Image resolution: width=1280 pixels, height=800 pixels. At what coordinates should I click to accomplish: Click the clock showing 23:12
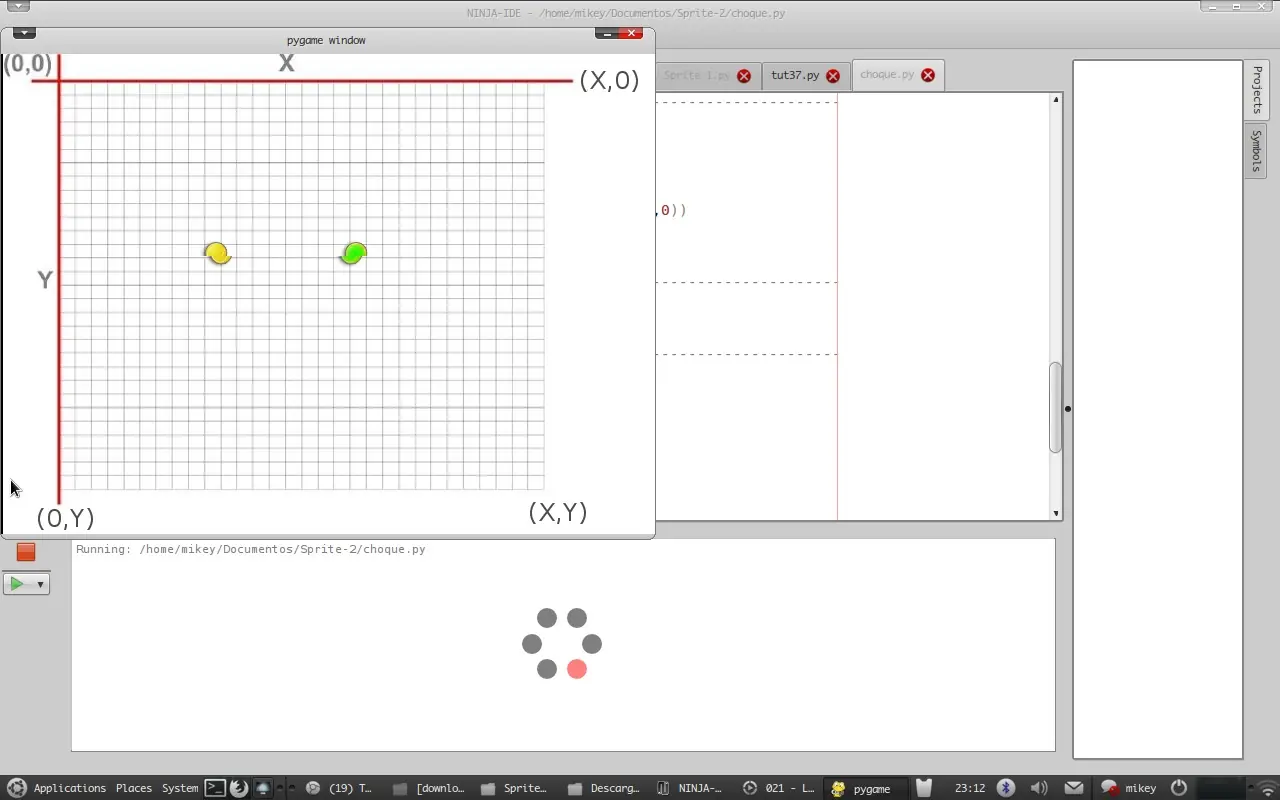pyautogui.click(x=969, y=788)
